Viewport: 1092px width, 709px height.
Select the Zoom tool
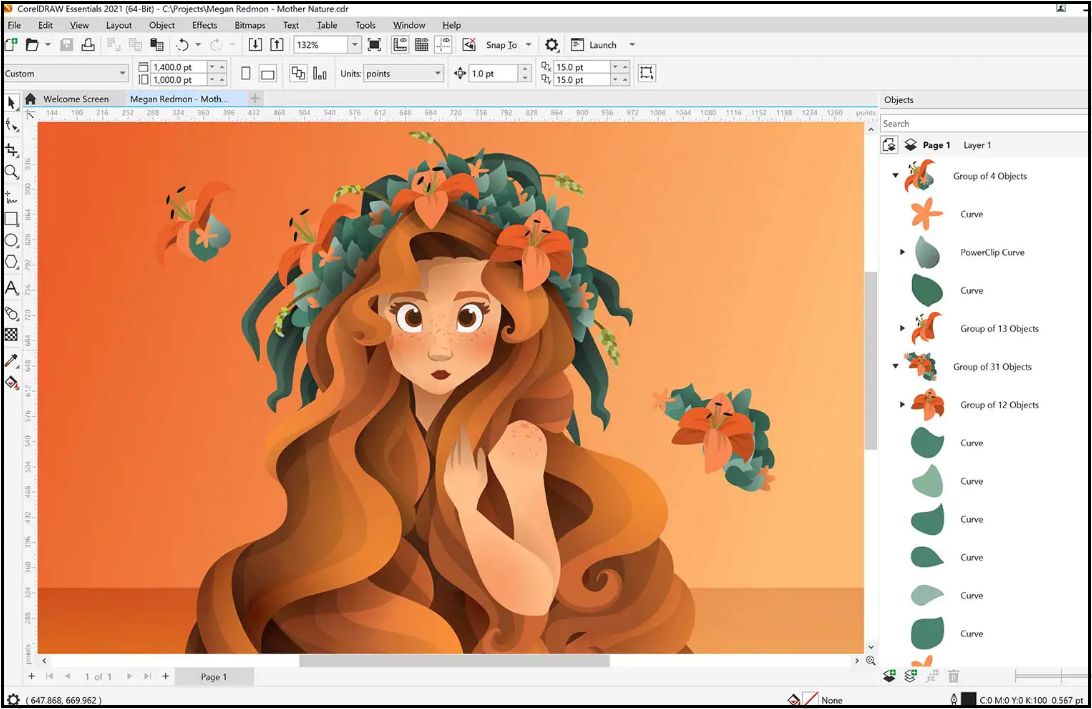[11, 172]
